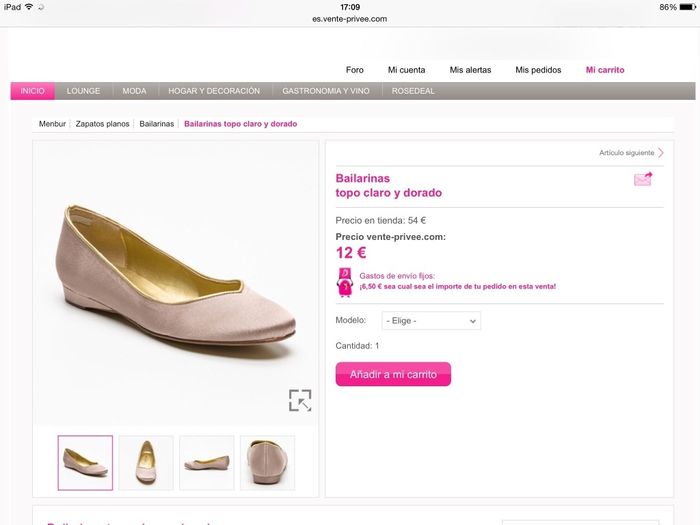Open Mis pedidos link
This screenshot has width=700, height=525.
pyautogui.click(x=538, y=70)
